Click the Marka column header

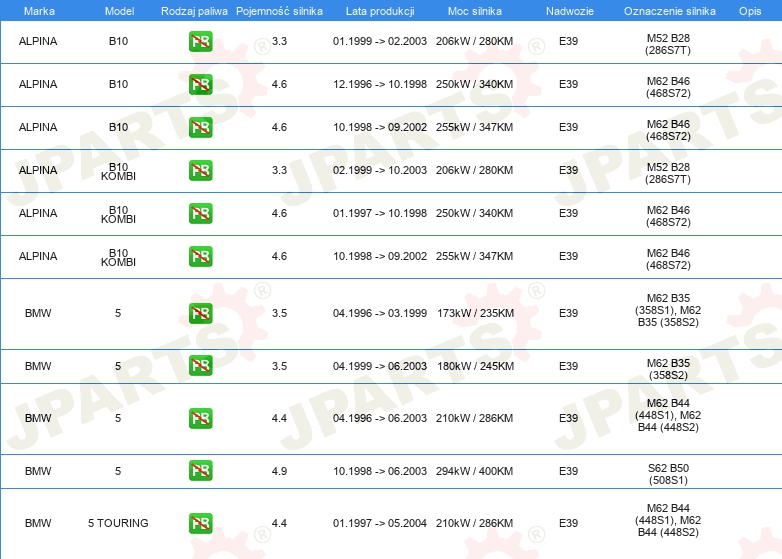39,11
